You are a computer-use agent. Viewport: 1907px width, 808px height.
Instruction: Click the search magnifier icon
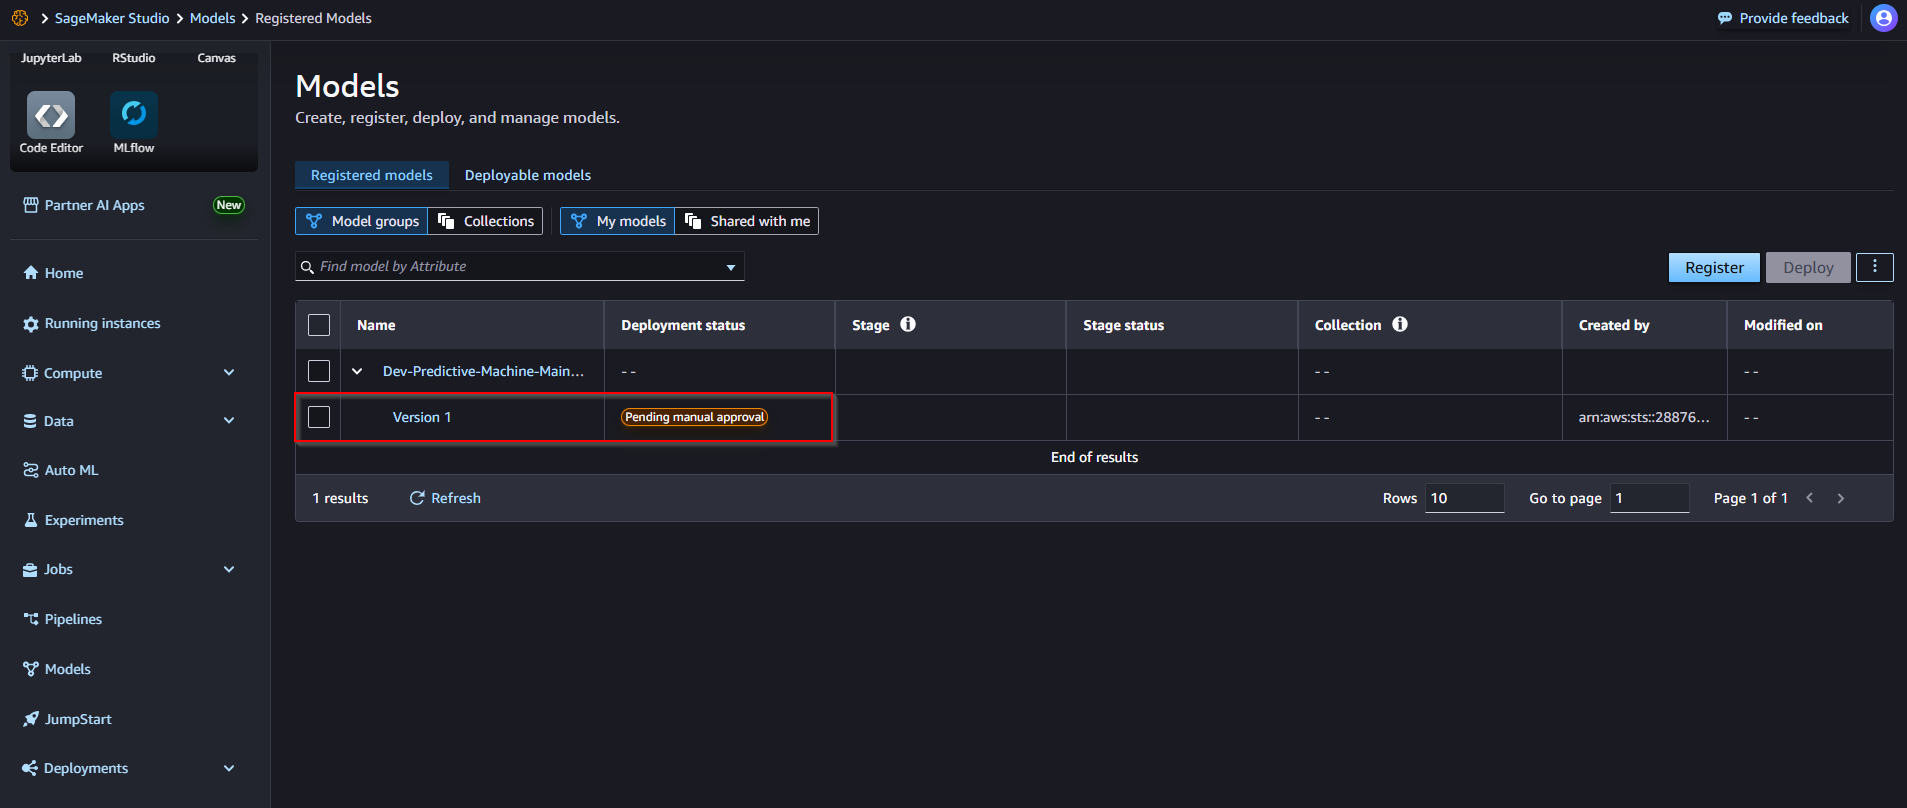(x=308, y=267)
